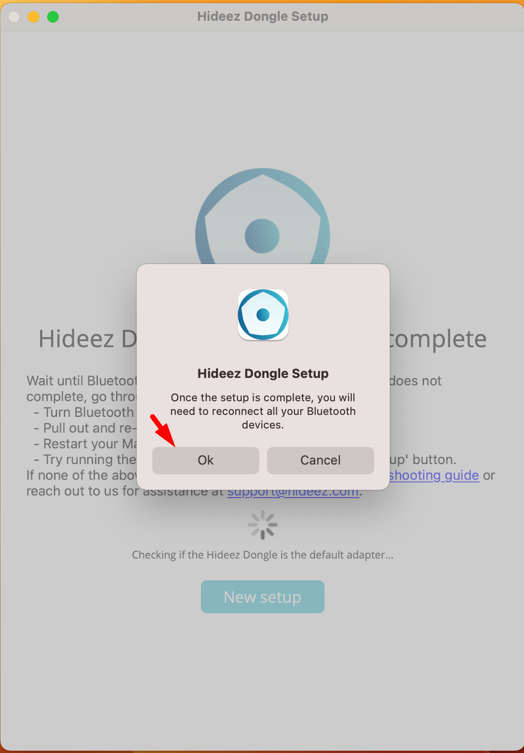This screenshot has width=524, height=753.
Task: Click the bold Hideez Dongle Setup dialog heading
Action: [263, 373]
